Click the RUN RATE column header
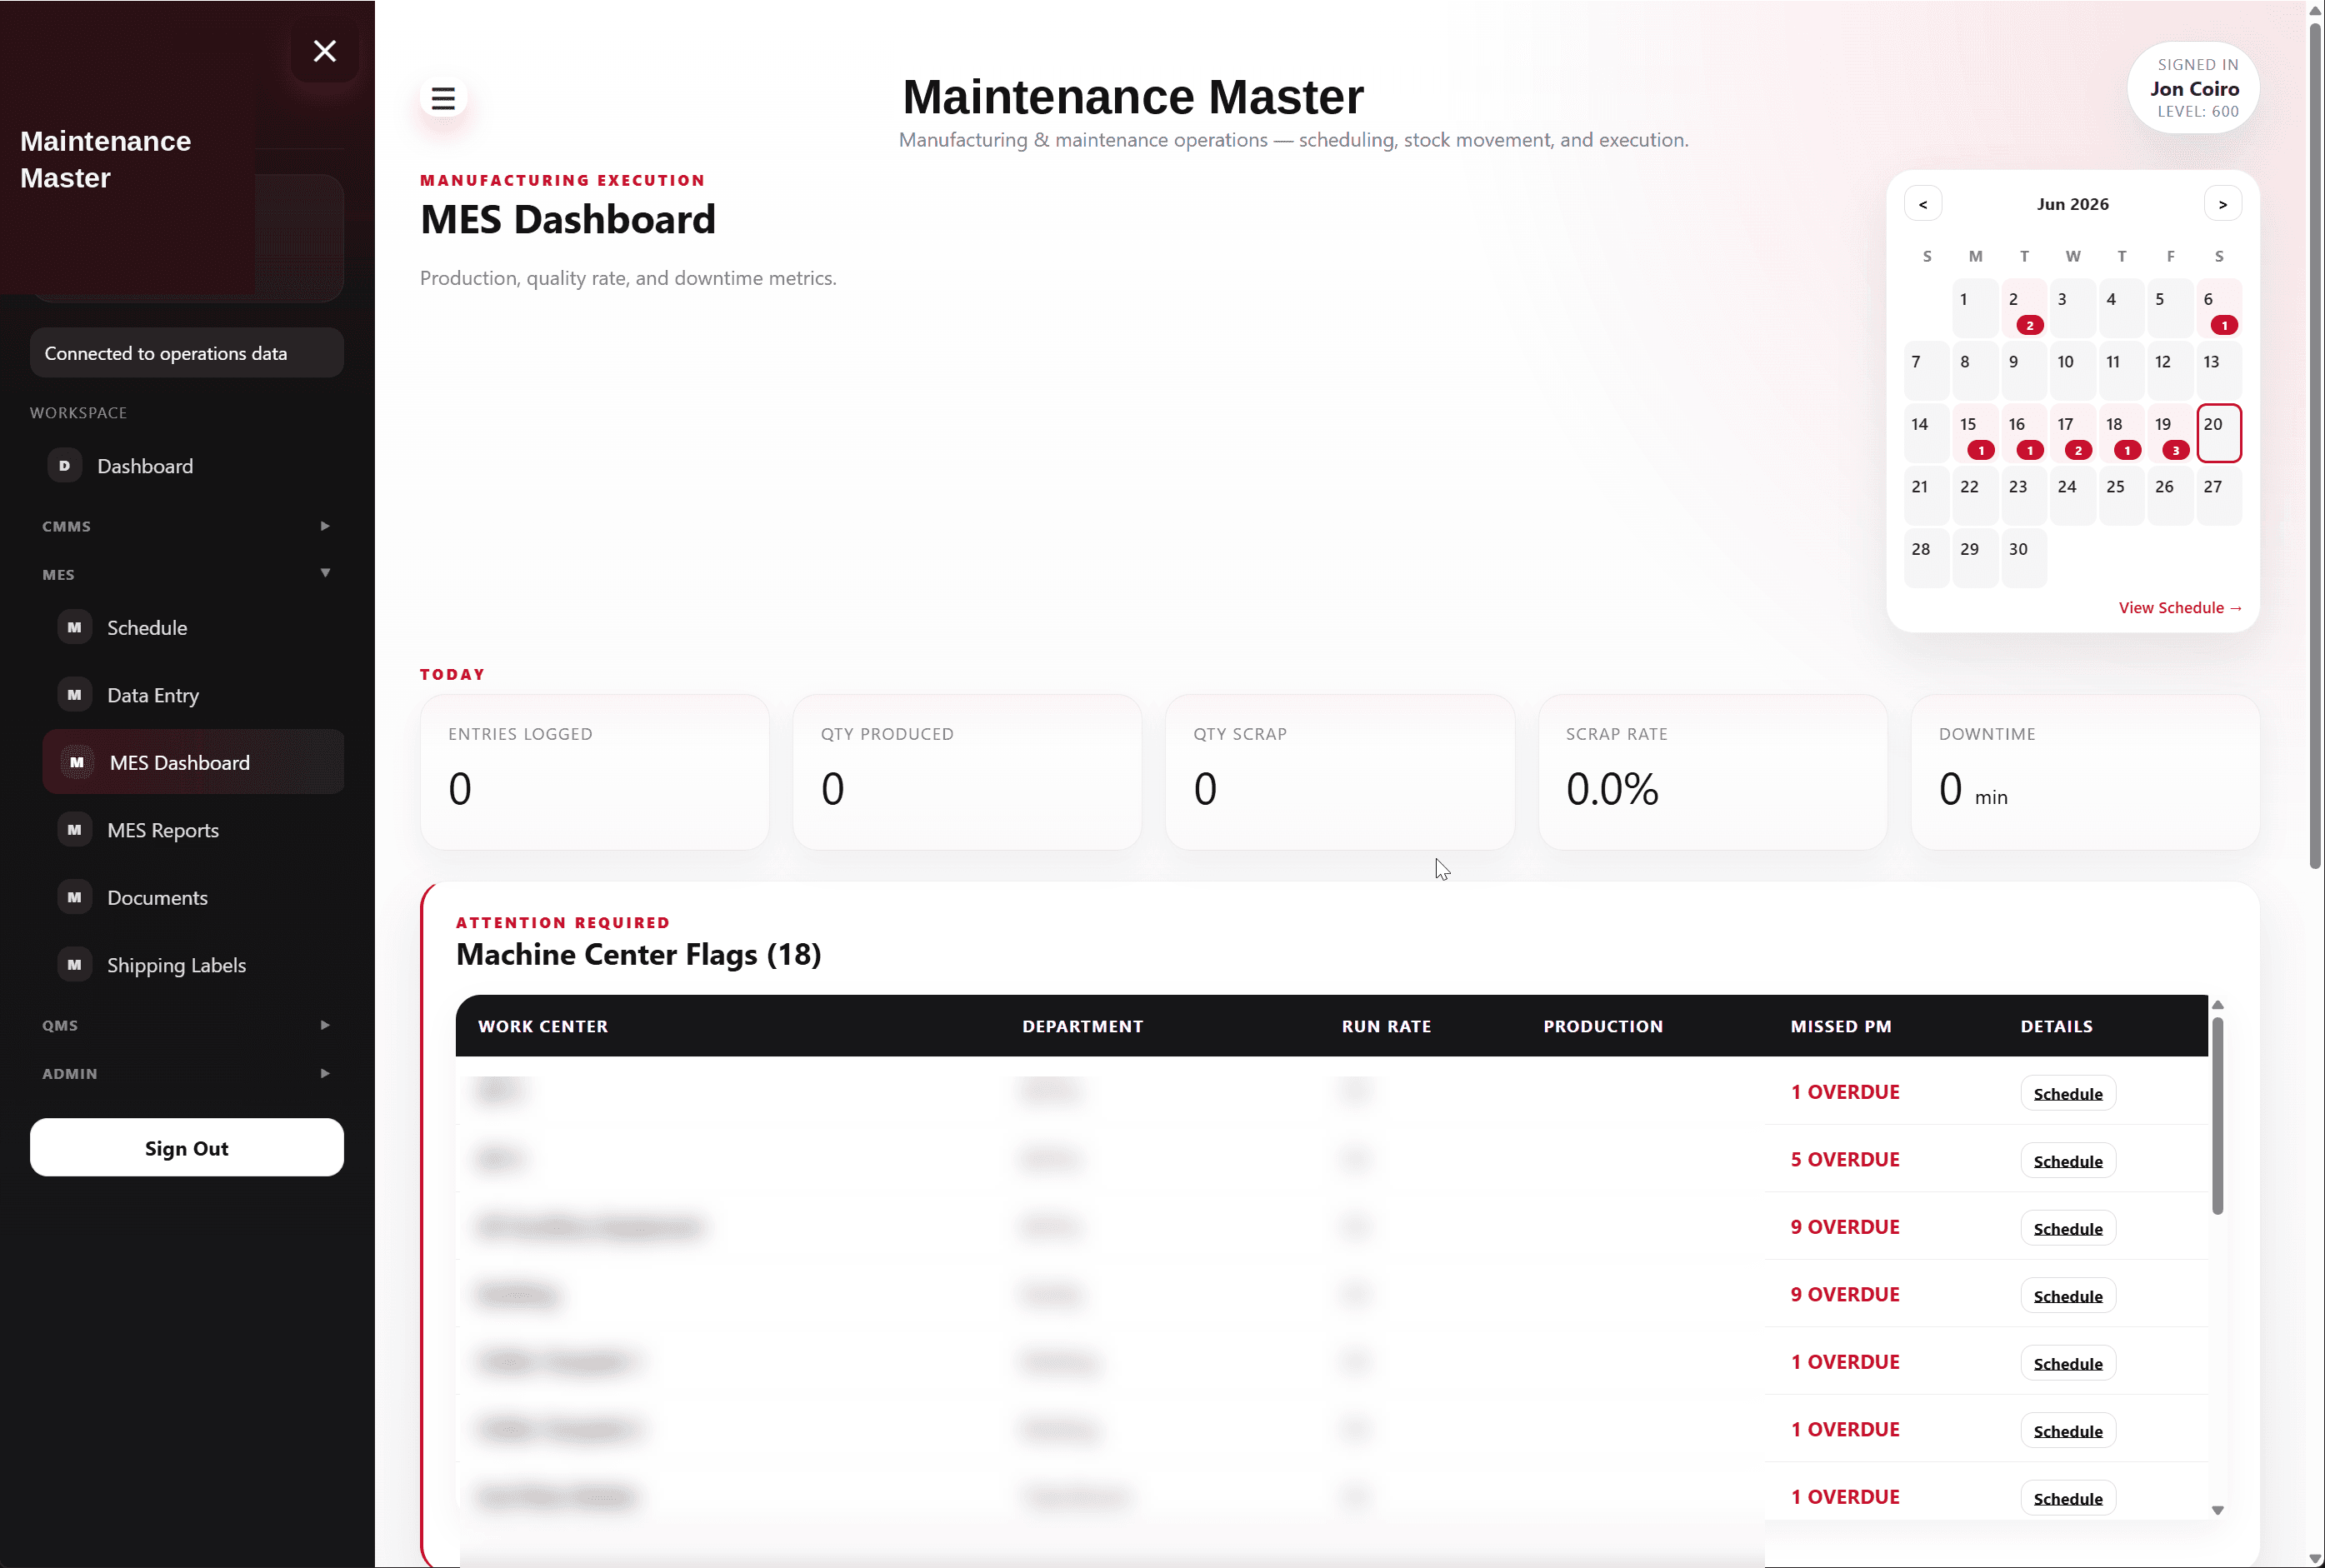 1386,1026
